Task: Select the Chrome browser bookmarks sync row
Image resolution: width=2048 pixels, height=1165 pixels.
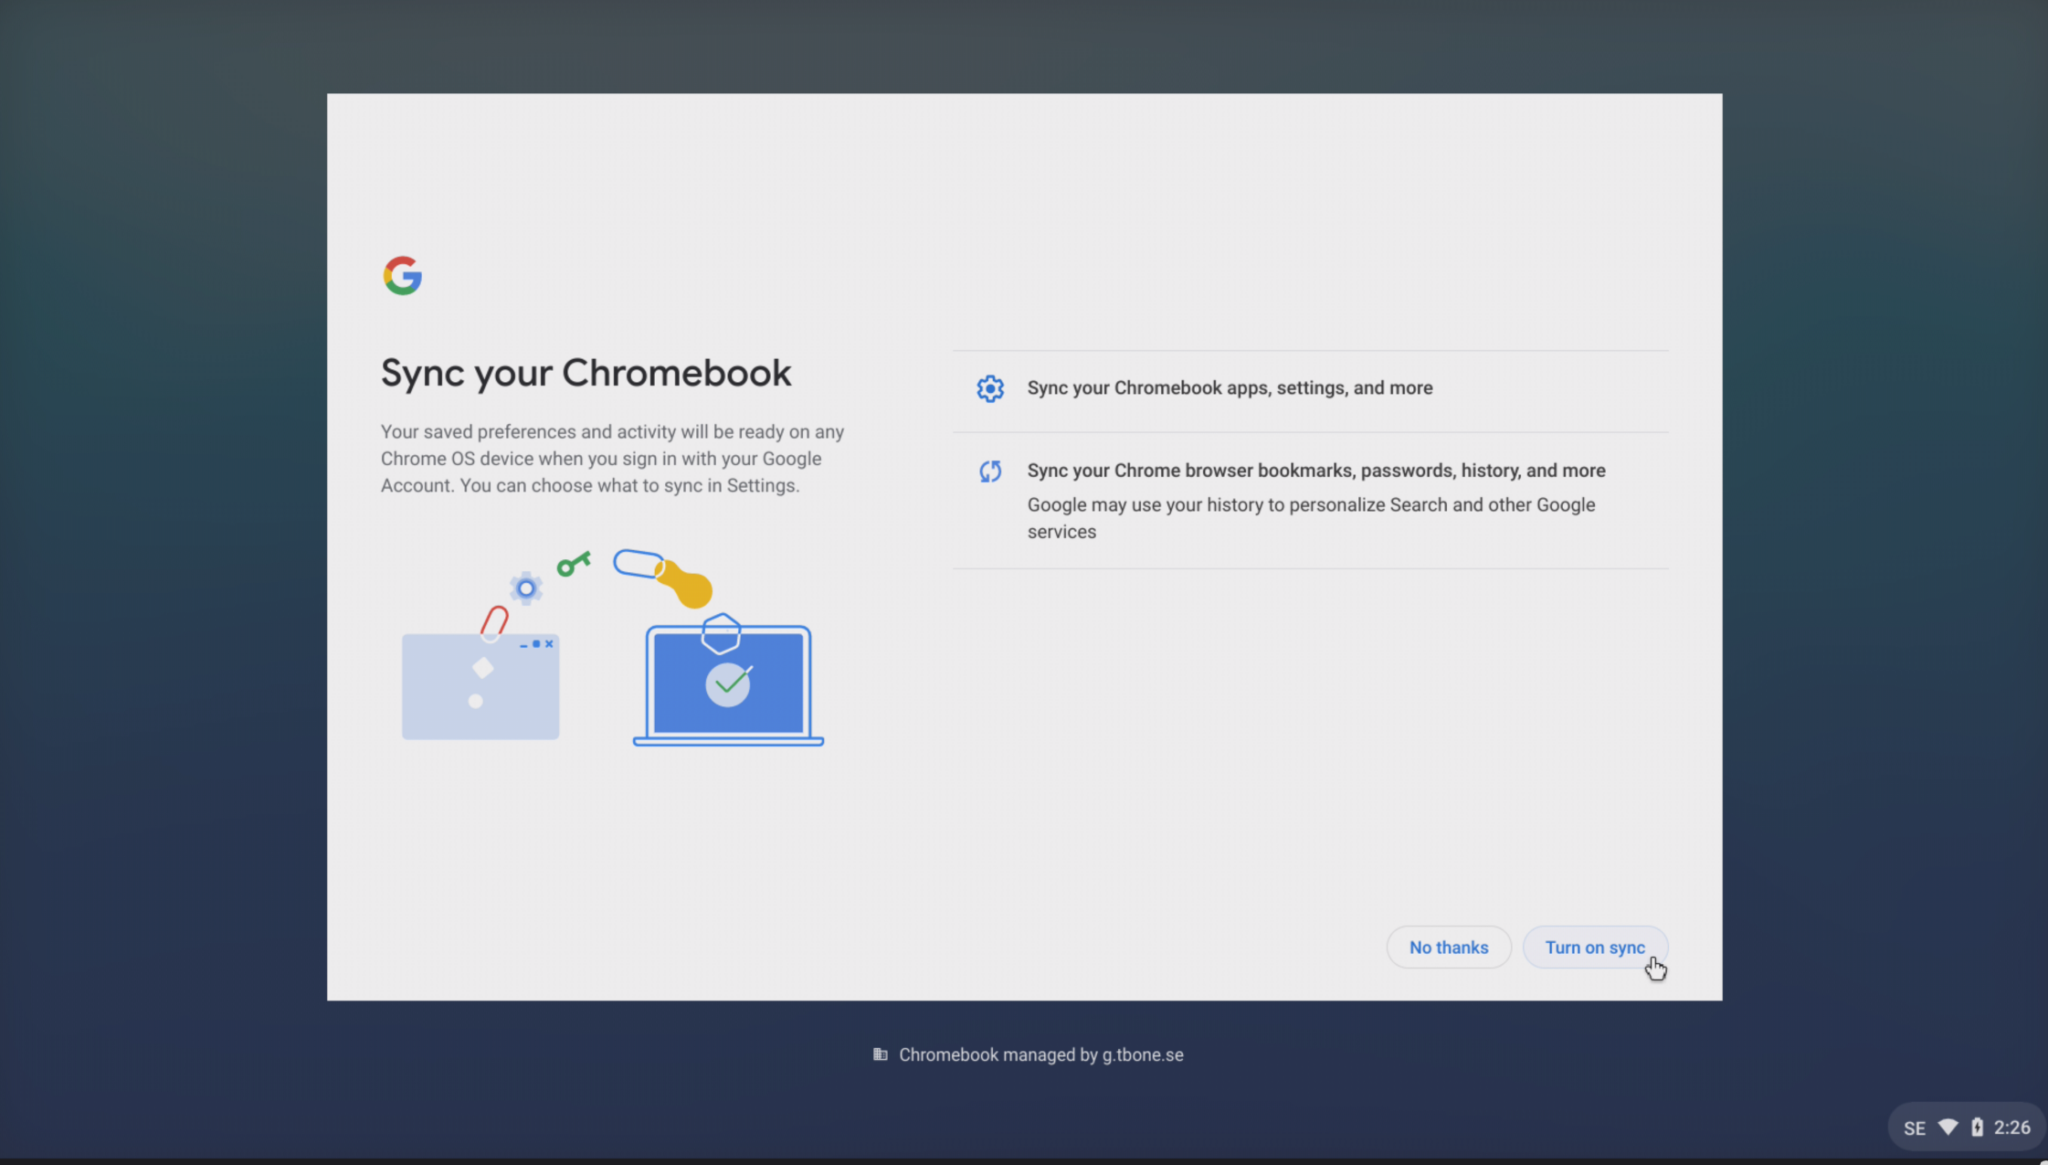Action: point(1315,470)
